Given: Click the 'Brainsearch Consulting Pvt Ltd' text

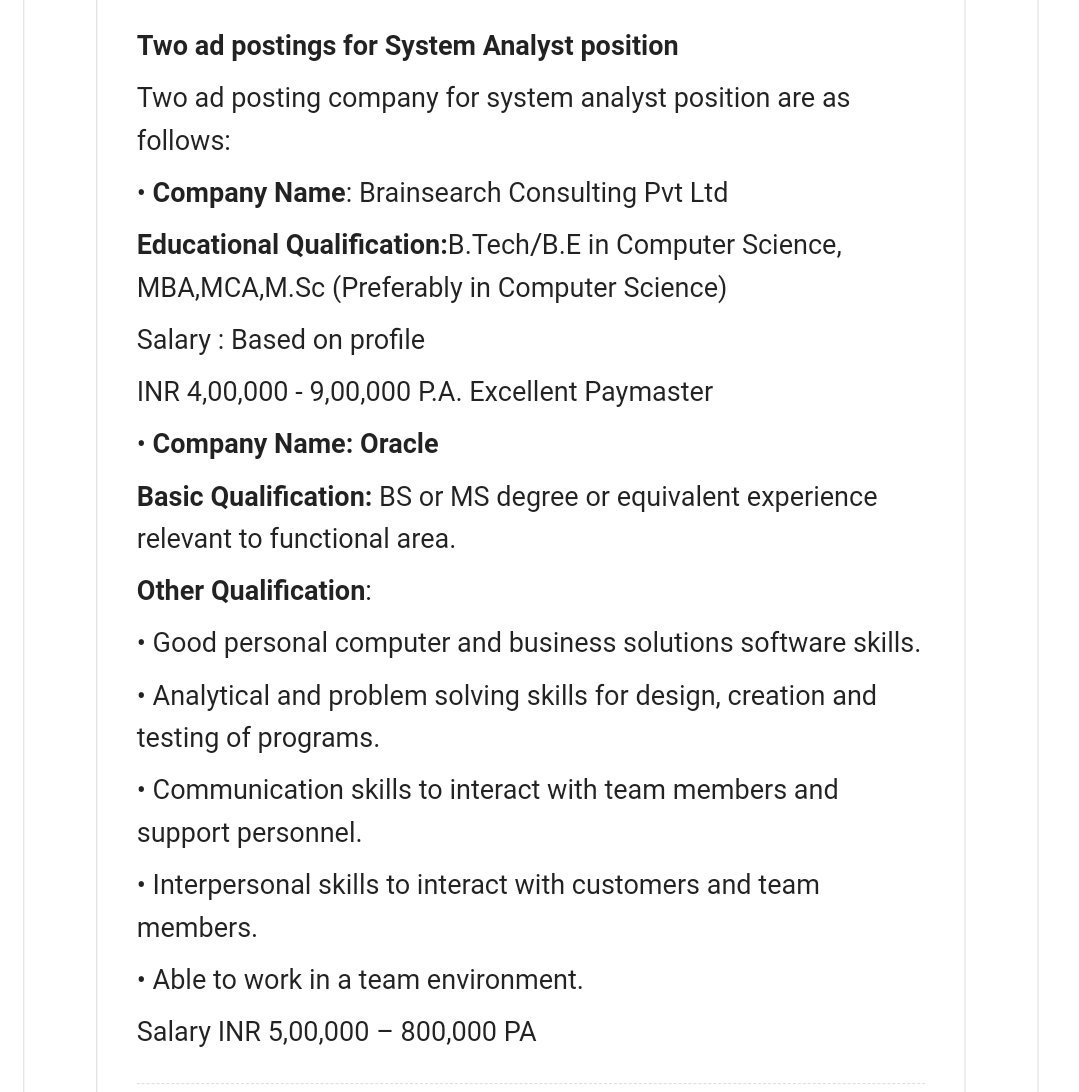Looking at the screenshot, I should click(543, 193).
